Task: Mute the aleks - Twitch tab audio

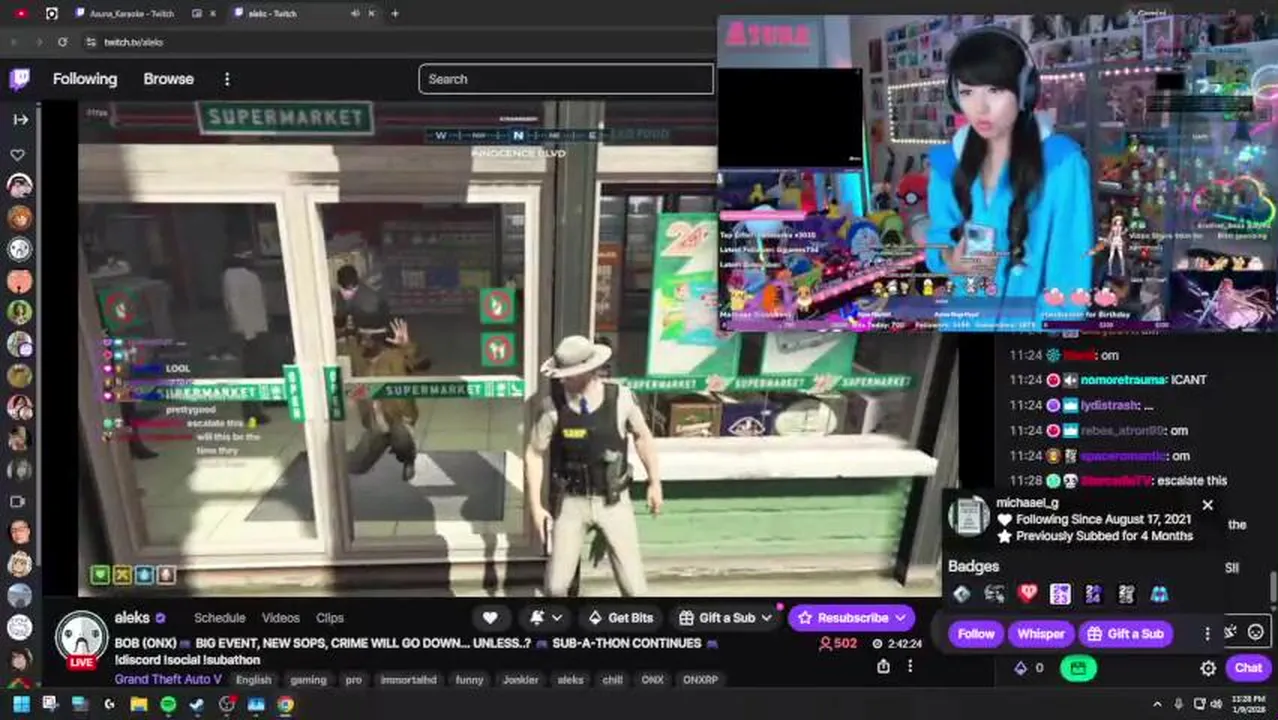Action: [x=355, y=13]
